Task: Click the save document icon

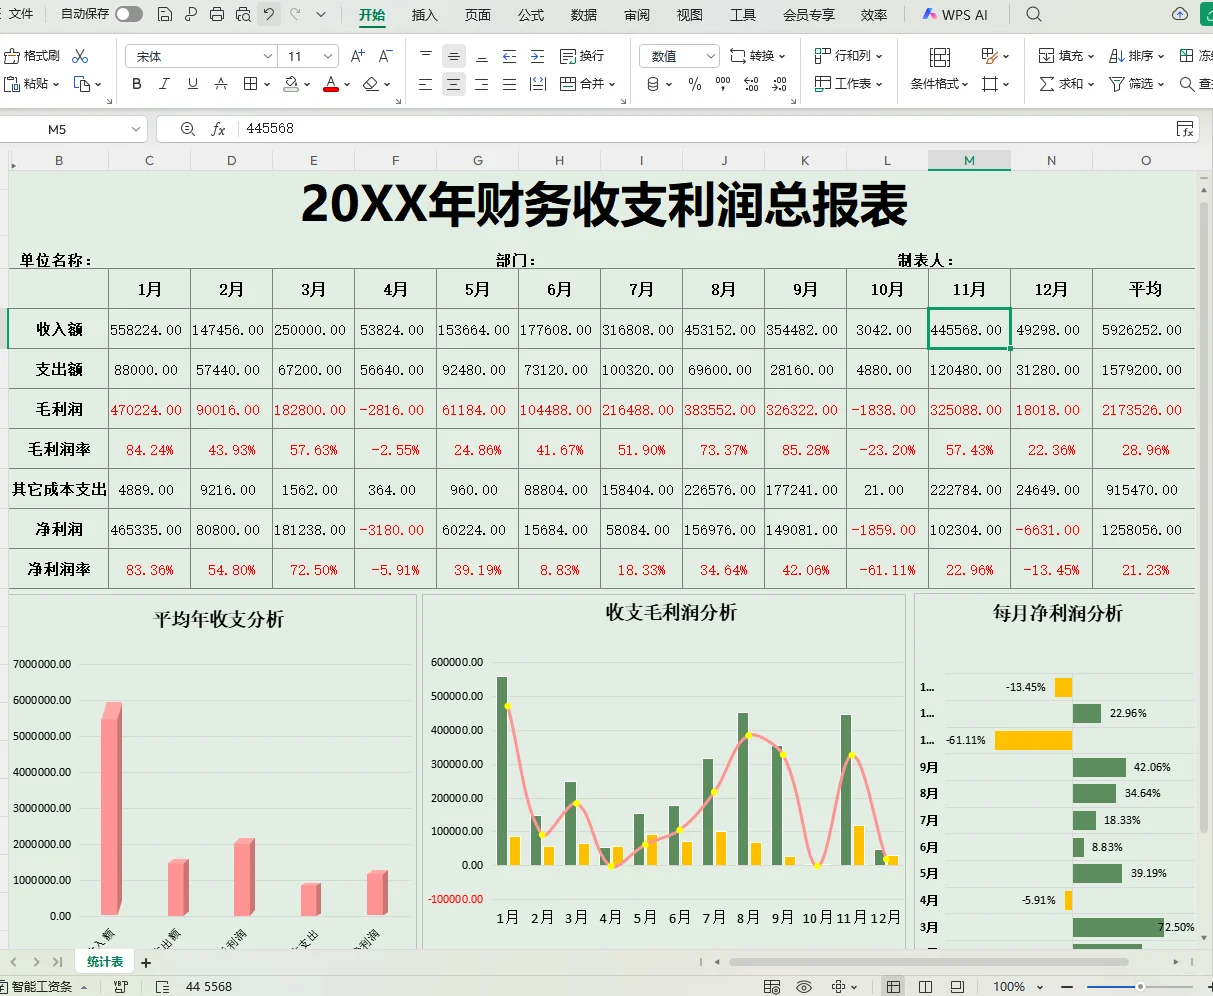Action: click(165, 14)
